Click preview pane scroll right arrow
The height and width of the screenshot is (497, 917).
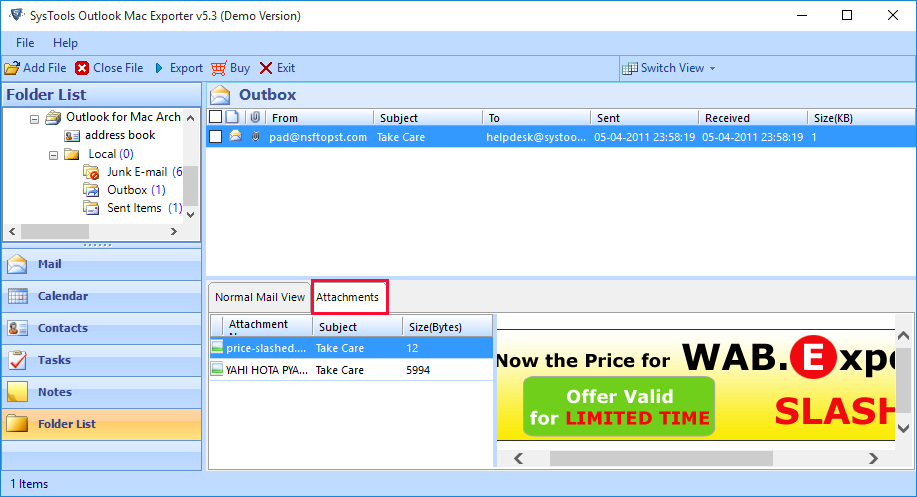(x=873, y=458)
